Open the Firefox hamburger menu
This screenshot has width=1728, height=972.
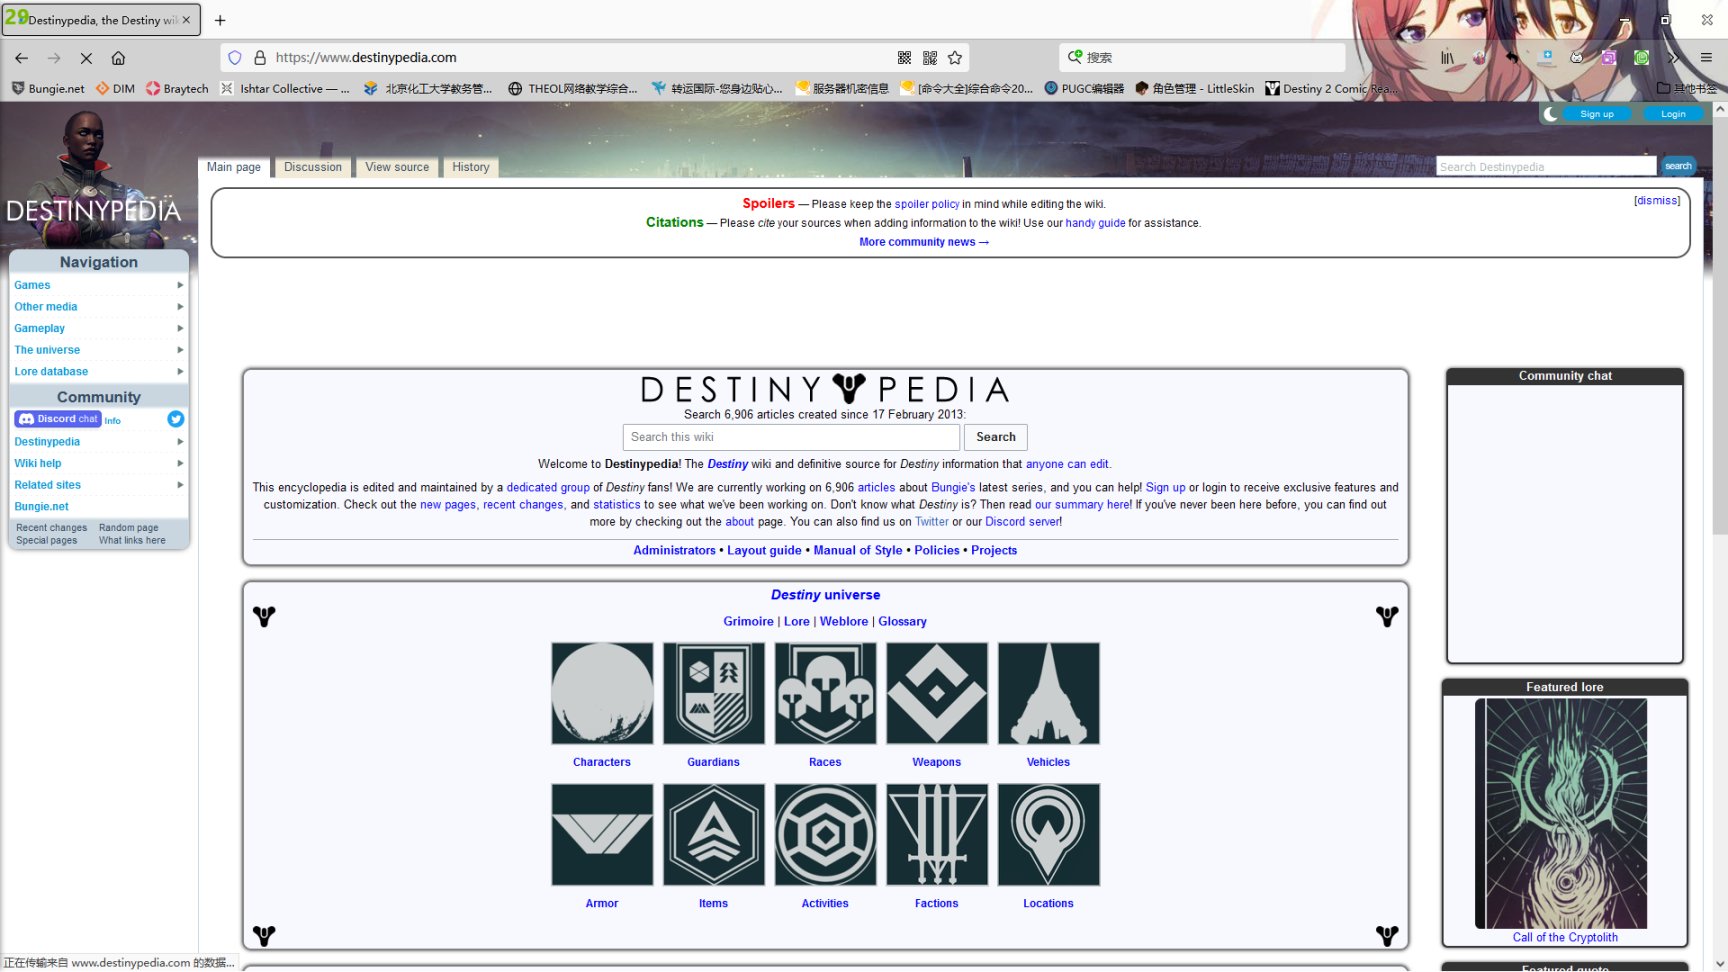(1706, 58)
